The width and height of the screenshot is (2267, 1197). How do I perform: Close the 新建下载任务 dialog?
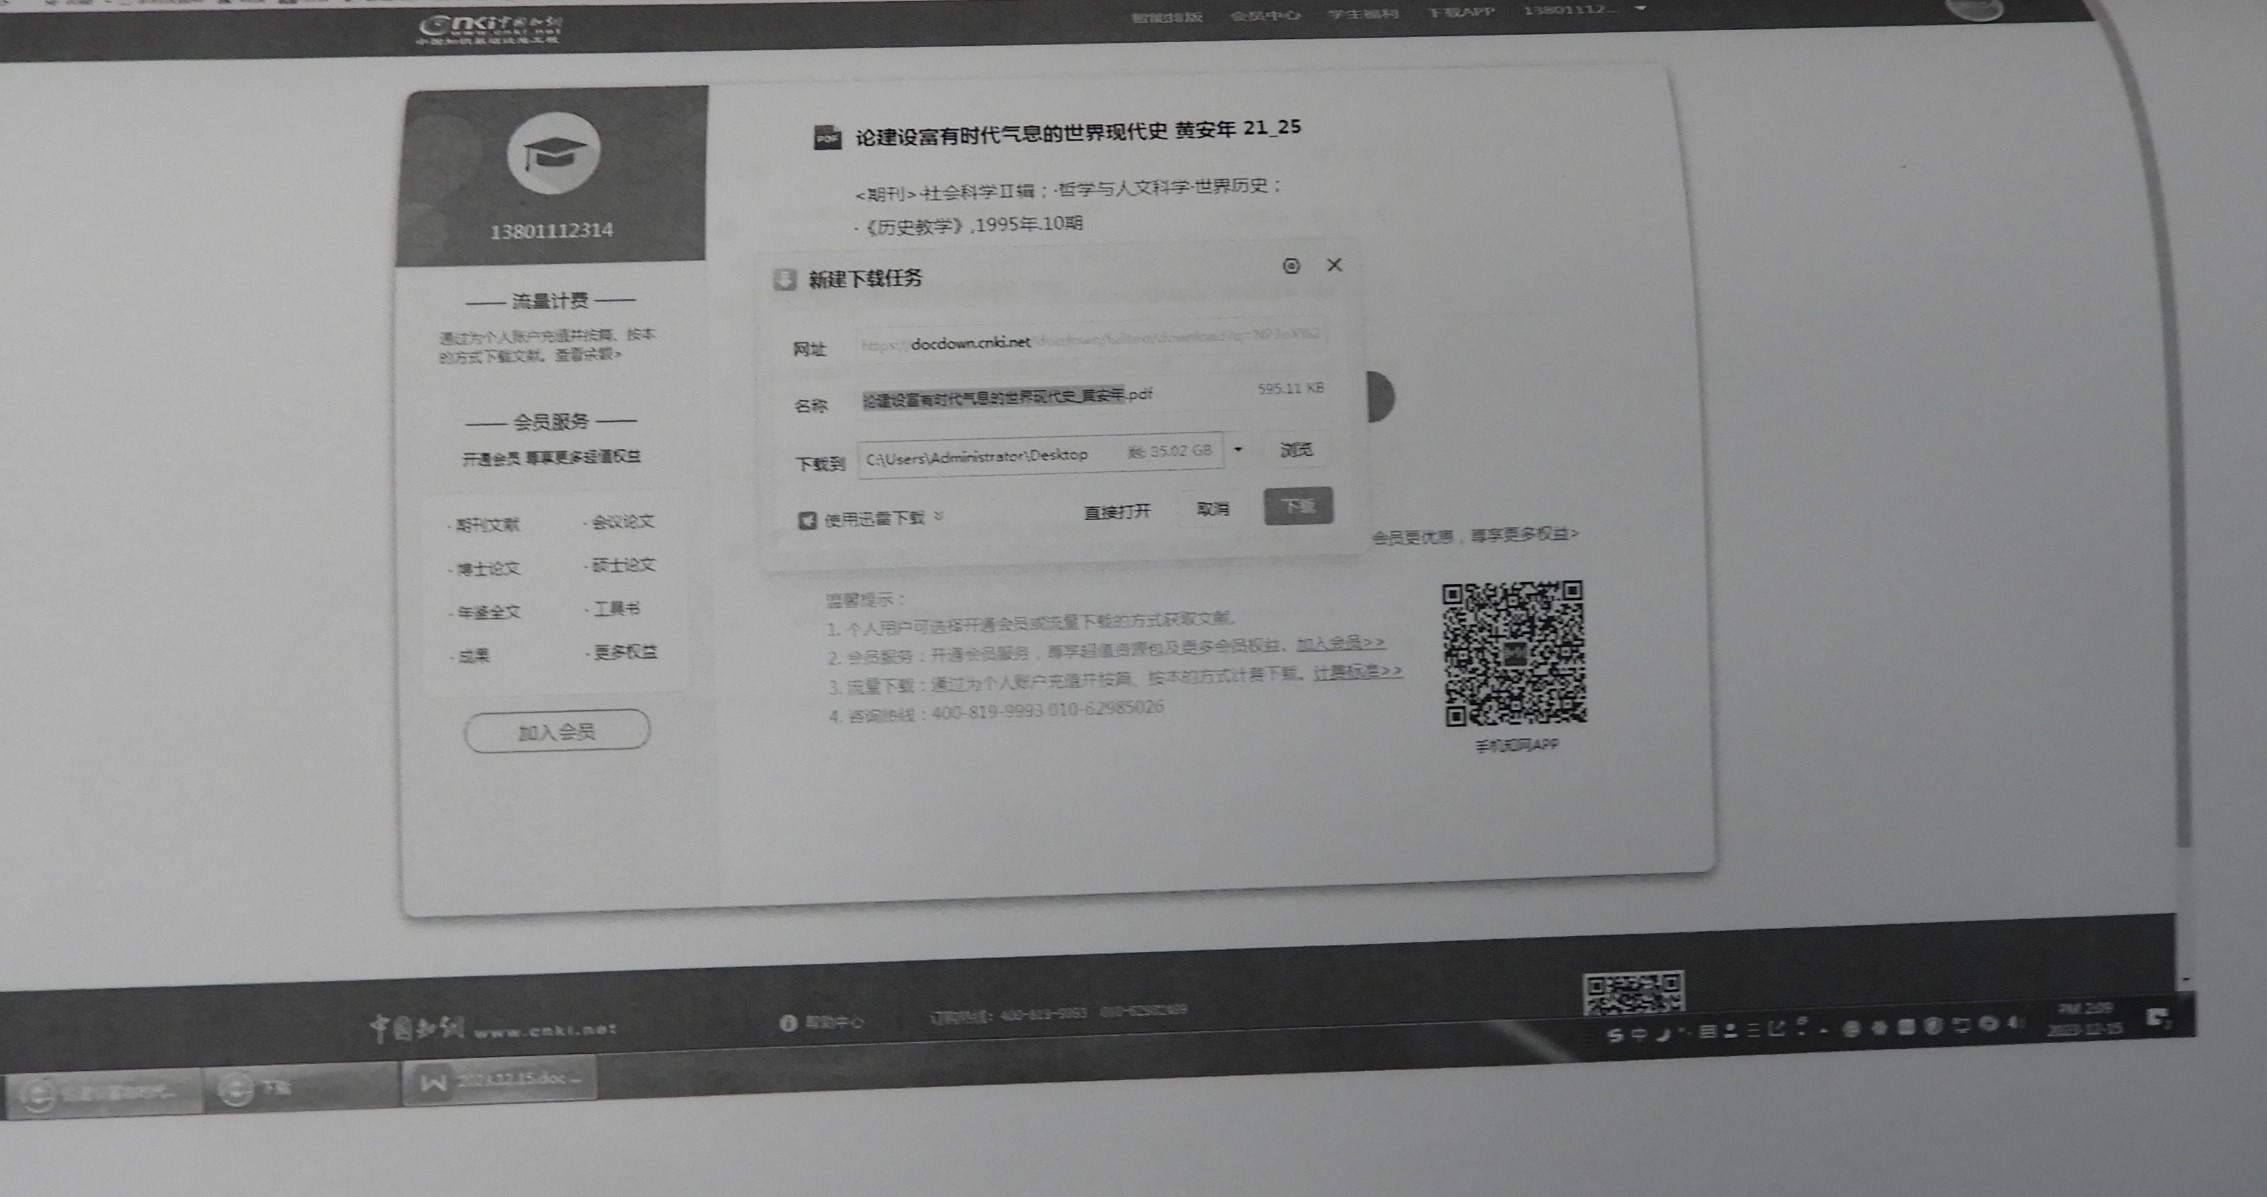pyautogui.click(x=1334, y=265)
